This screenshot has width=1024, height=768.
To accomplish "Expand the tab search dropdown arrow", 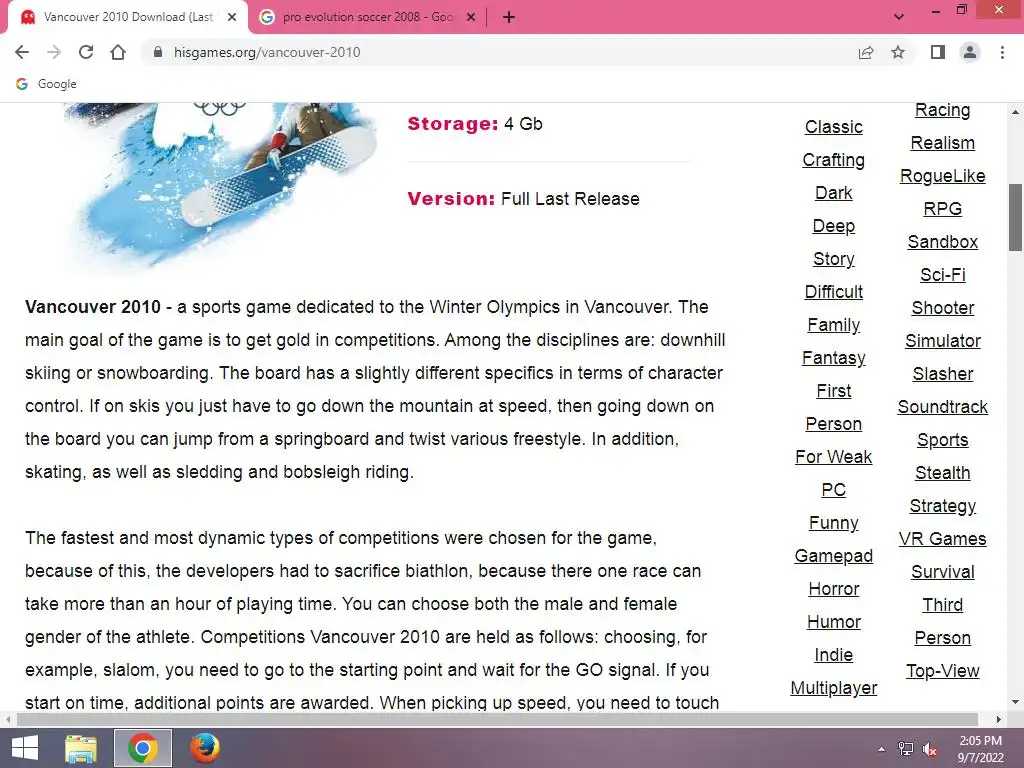I will click(x=899, y=17).
